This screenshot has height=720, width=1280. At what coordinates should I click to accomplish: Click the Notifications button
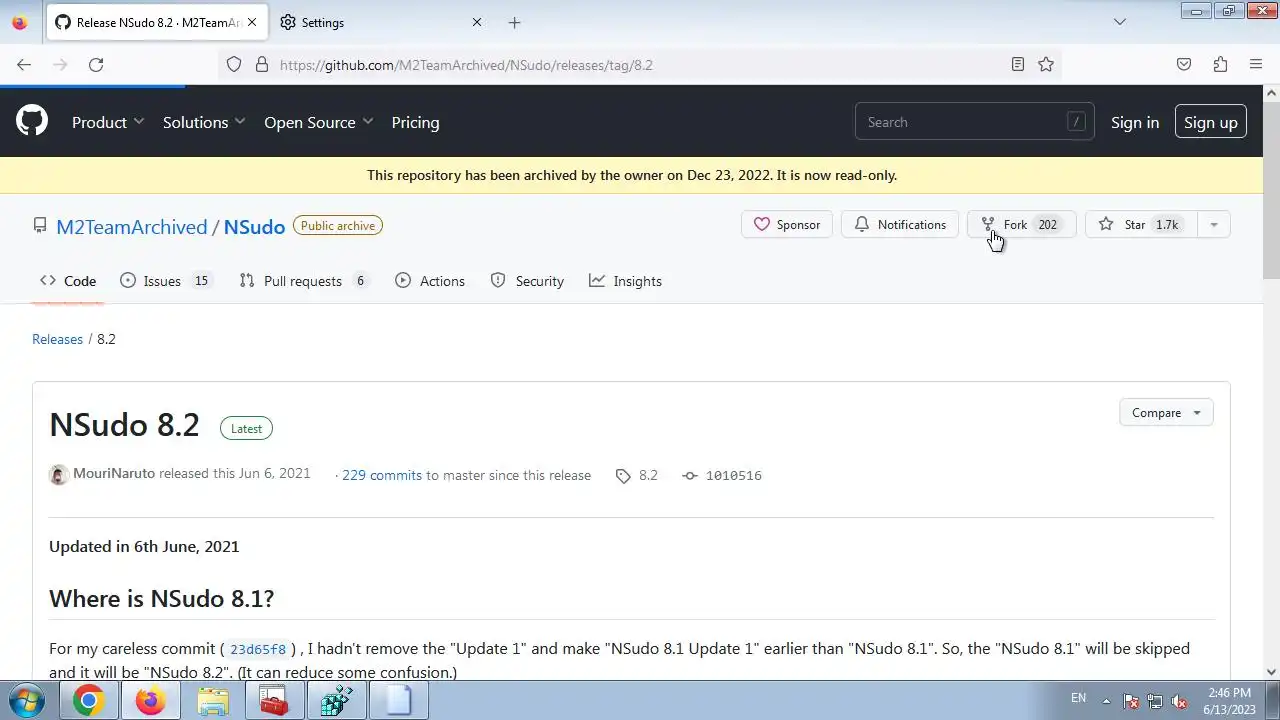click(900, 225)
